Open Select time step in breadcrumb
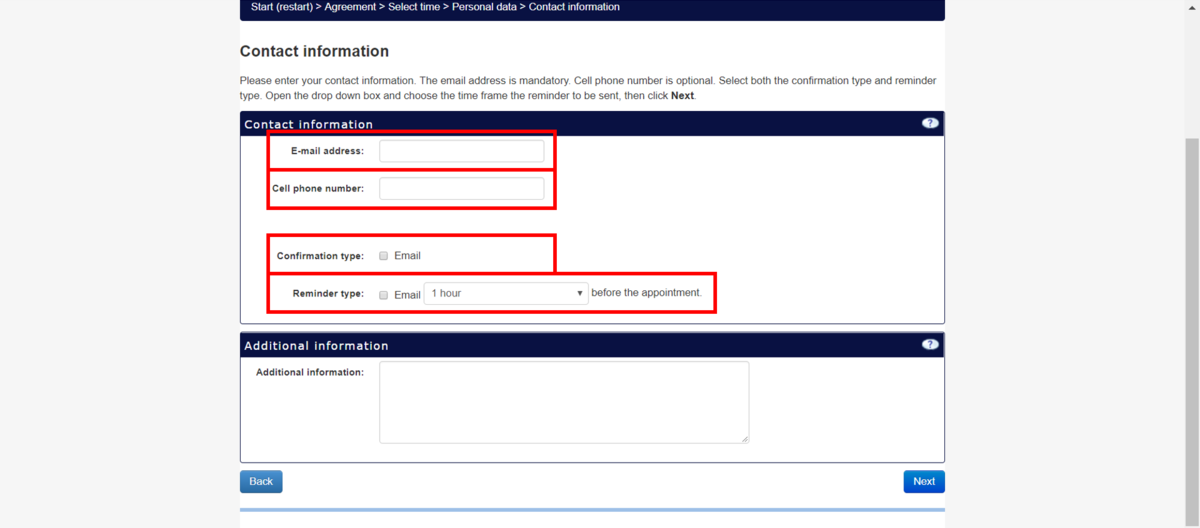1200x528 pixels. (x=414, y=7)
